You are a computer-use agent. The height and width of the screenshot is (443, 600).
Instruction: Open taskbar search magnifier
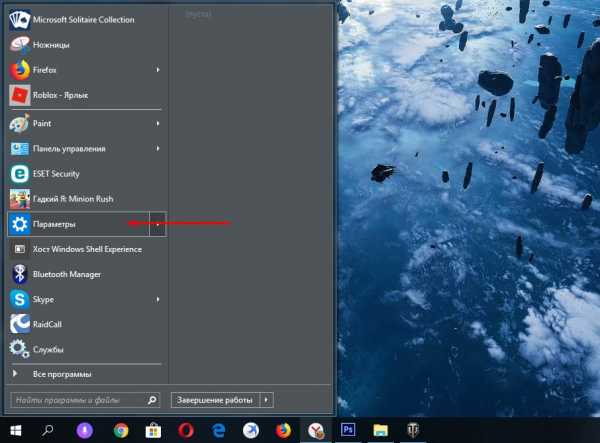click(48, 431)
